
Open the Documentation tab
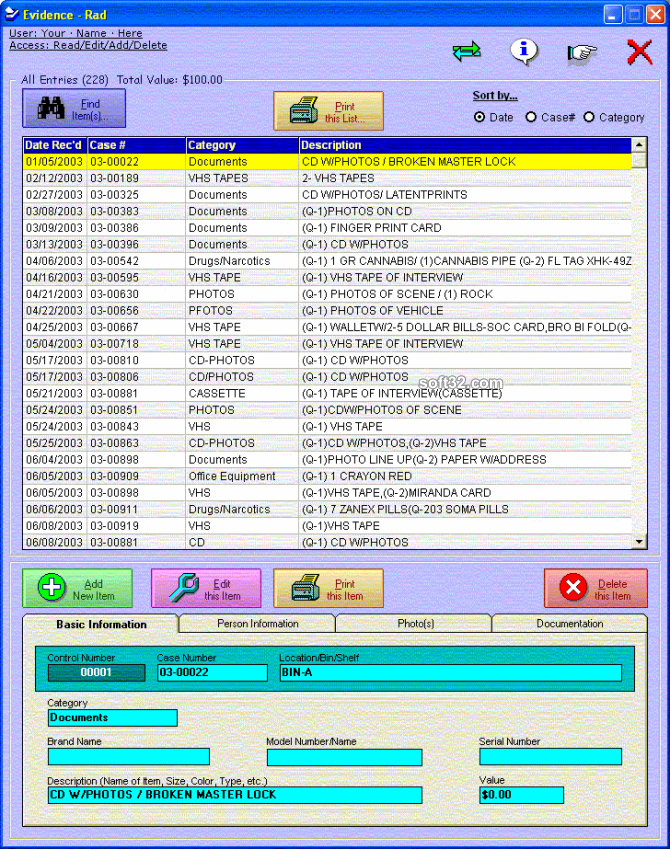[569, 623]
